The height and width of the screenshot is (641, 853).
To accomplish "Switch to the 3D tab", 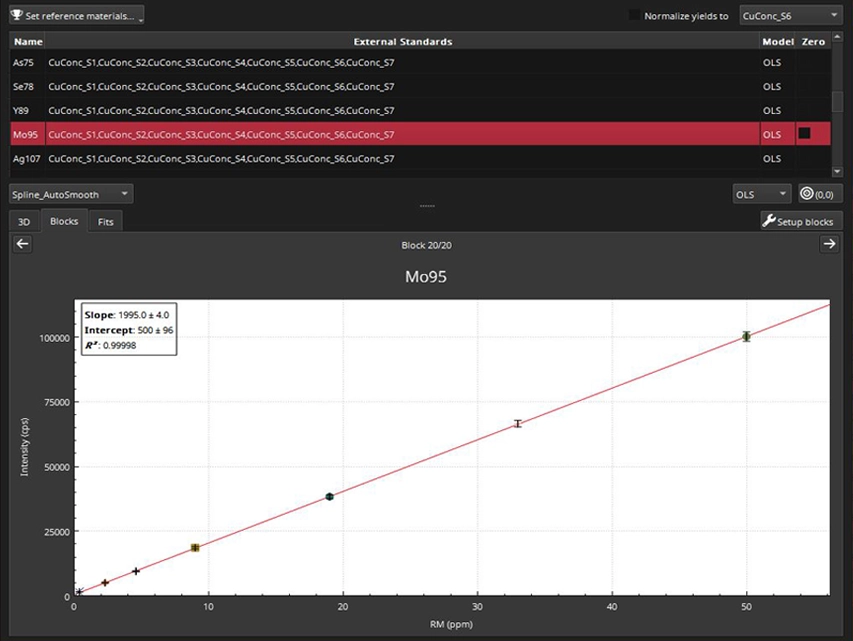I will point(23,221).
